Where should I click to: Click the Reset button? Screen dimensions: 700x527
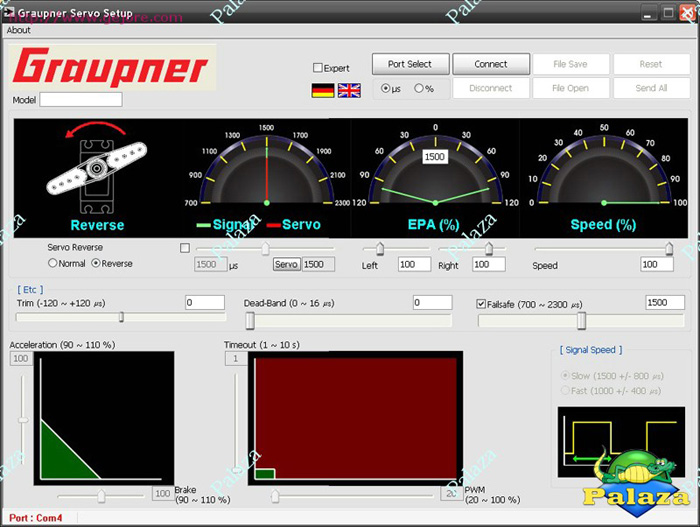(x=651, y=64)
